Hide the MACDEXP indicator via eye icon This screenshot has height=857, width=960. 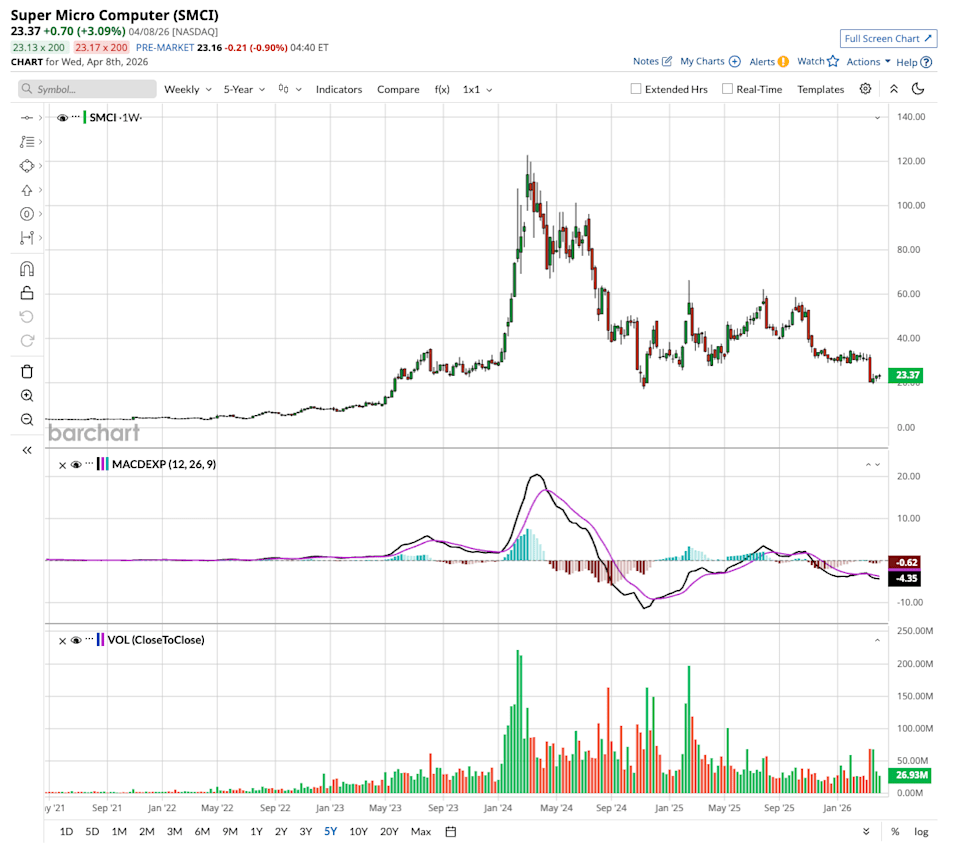(76, 465)
